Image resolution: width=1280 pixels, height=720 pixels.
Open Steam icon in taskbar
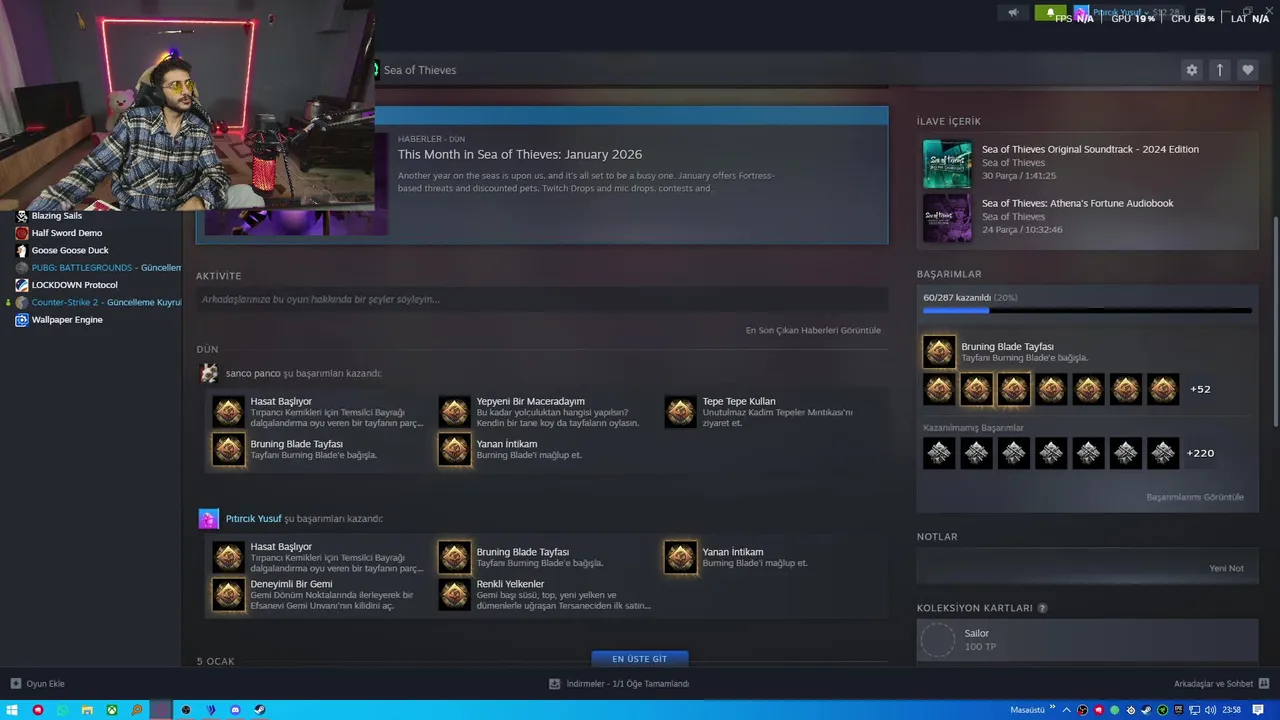260,710
